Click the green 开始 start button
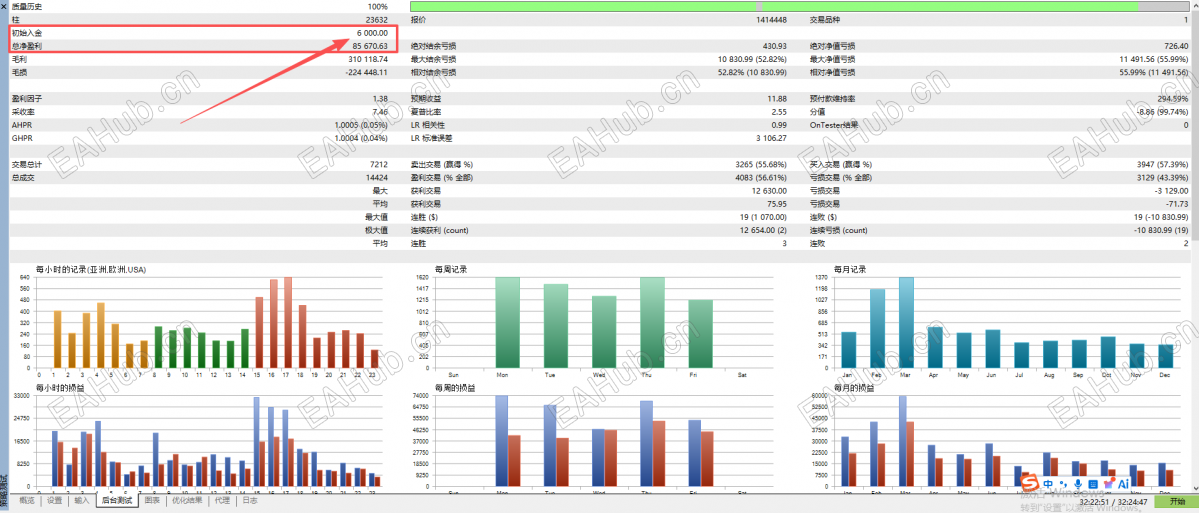 pos(1176,502)
